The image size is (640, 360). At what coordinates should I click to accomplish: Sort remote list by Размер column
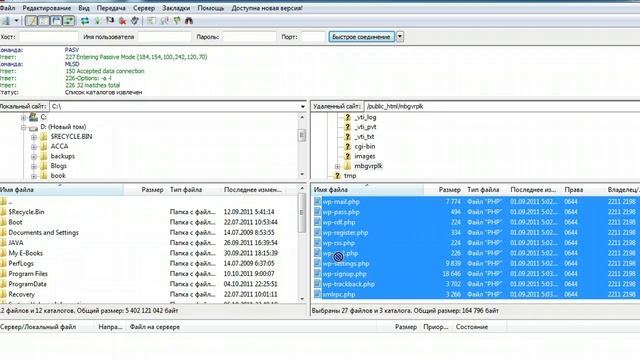pos(449,190)
